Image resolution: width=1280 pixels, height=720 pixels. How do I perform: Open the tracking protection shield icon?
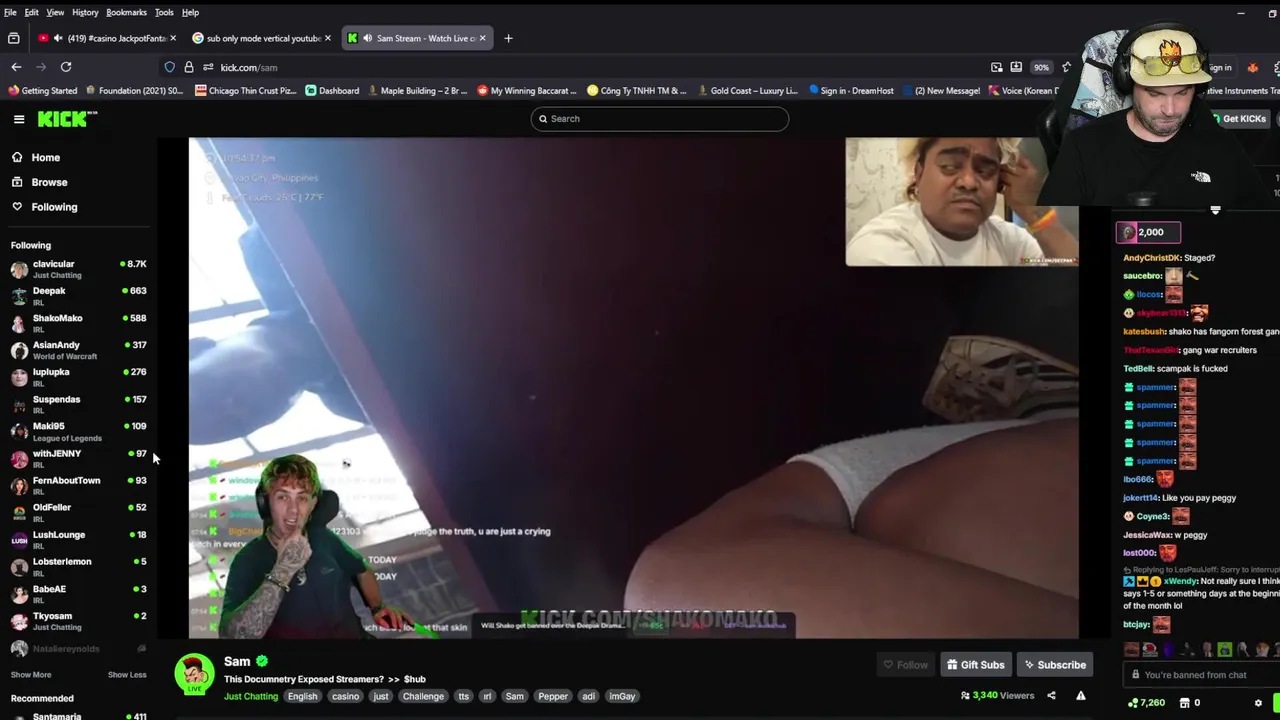point(170,67)
